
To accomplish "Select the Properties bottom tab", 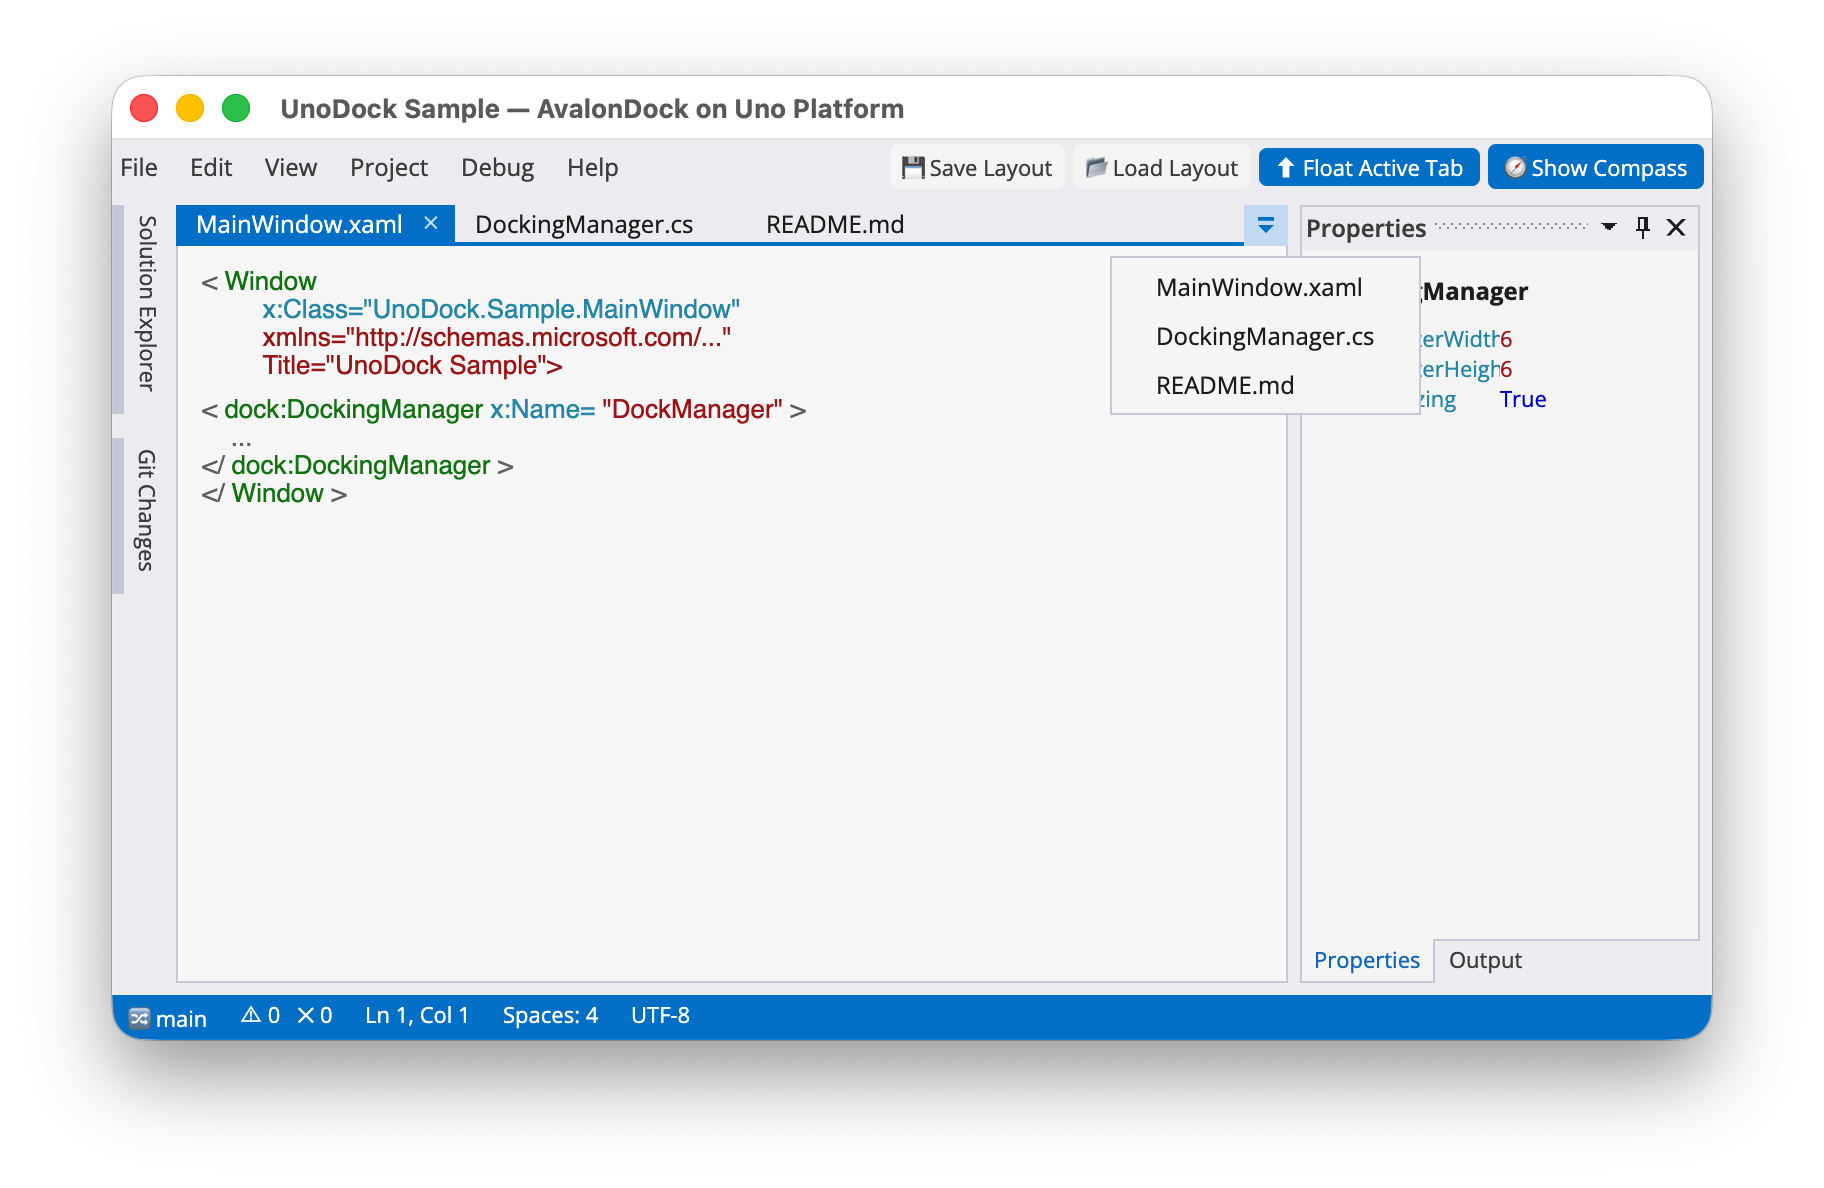I will pos(1367,960).
